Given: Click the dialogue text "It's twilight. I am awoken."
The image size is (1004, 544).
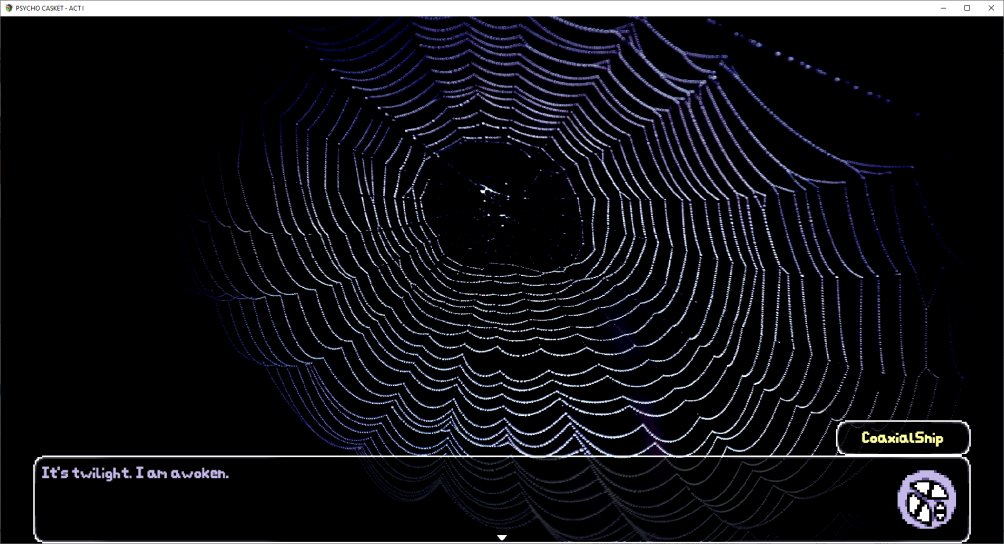Looking at the screenshot, I should 135,473.
